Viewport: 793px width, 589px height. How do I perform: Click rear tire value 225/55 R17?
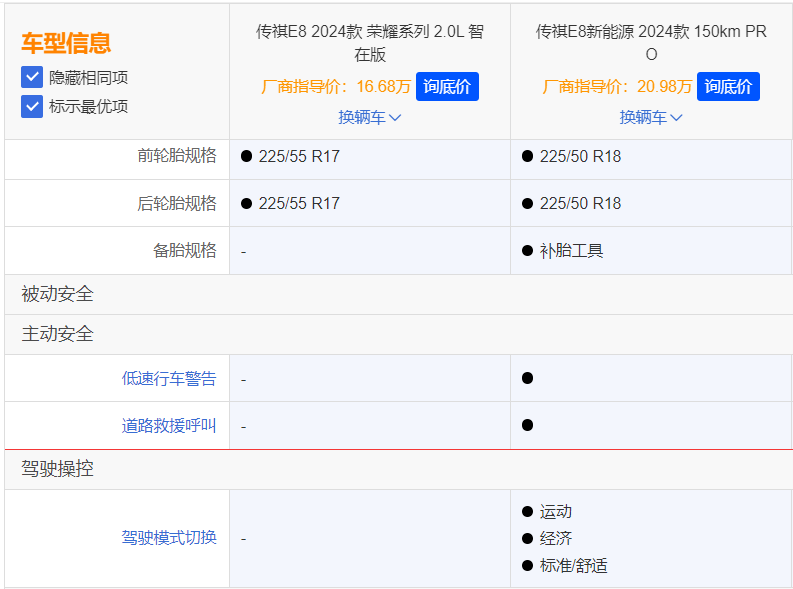(299, 203)
